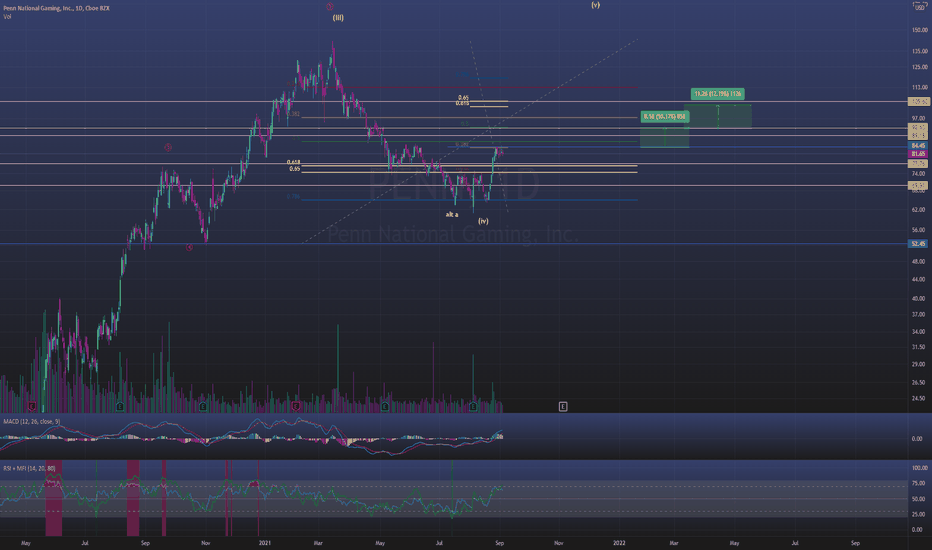932x550 pixels.
Task: Click the 24.50 price axis label
Action: 920,398
